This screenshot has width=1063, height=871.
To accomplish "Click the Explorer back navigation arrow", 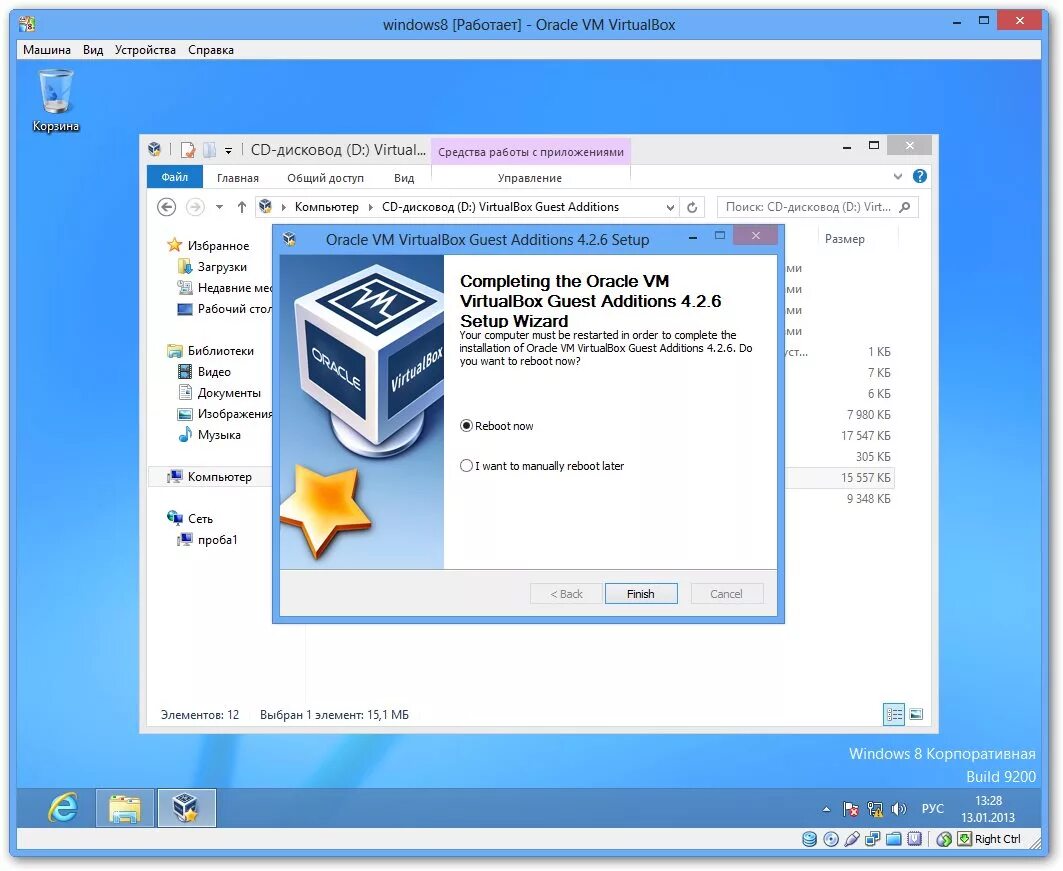I will tap(167, 207).
